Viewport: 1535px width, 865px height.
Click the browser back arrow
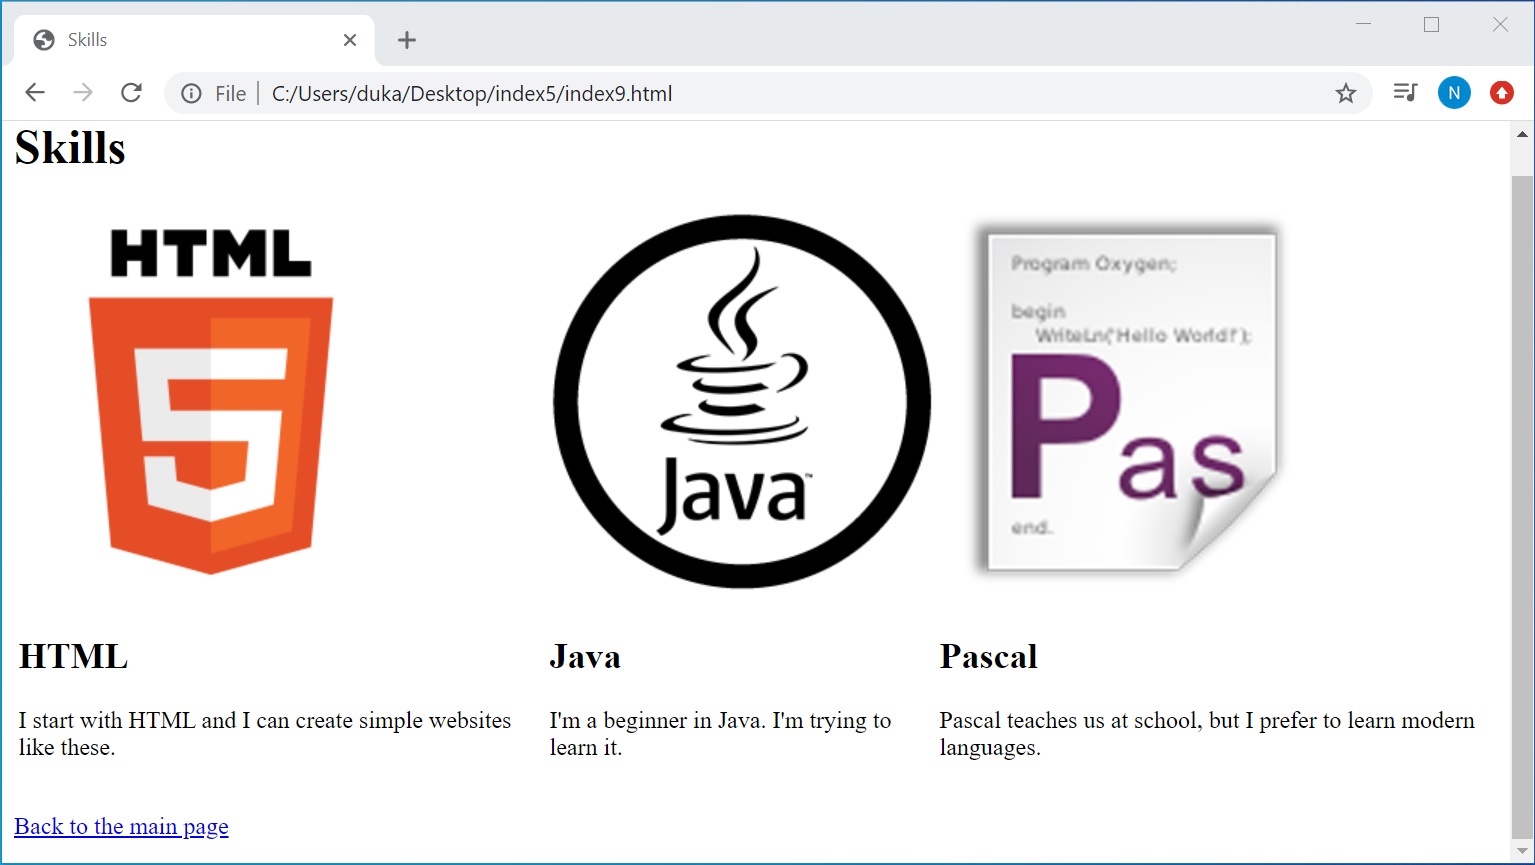click(x=35, y=93)
